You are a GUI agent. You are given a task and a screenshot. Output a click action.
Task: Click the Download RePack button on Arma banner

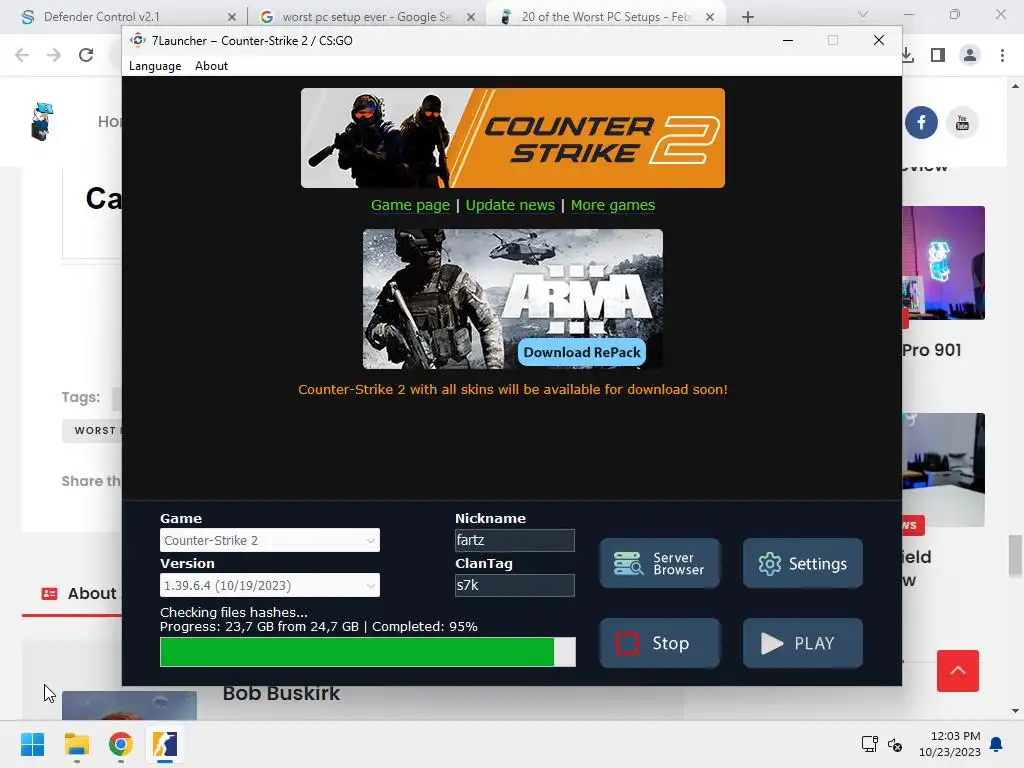tap(582, 353)
